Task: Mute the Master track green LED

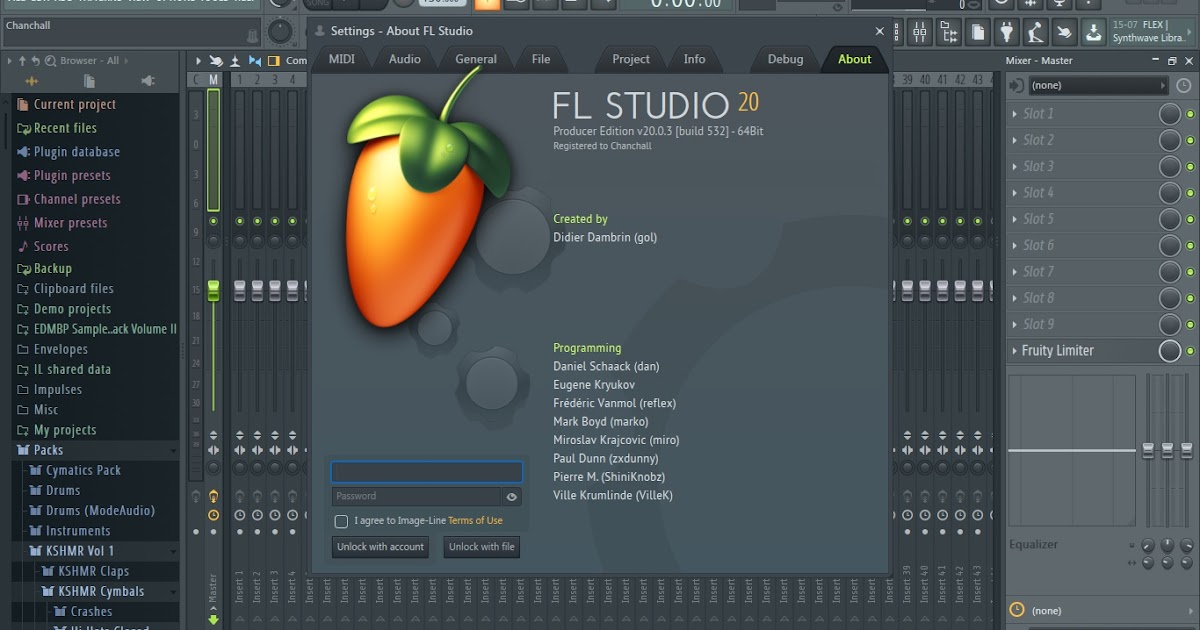Action: coord(213,221)
